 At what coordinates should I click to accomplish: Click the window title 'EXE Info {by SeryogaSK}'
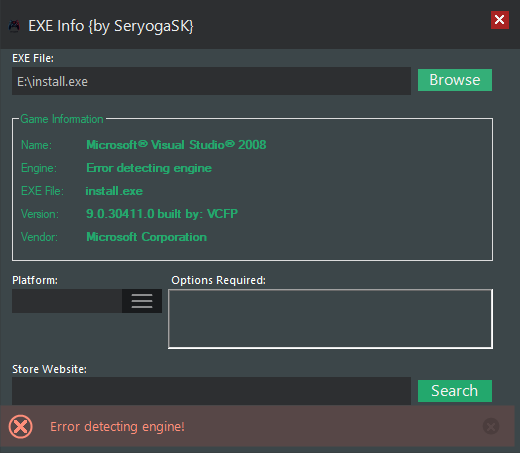pos(111,26)
